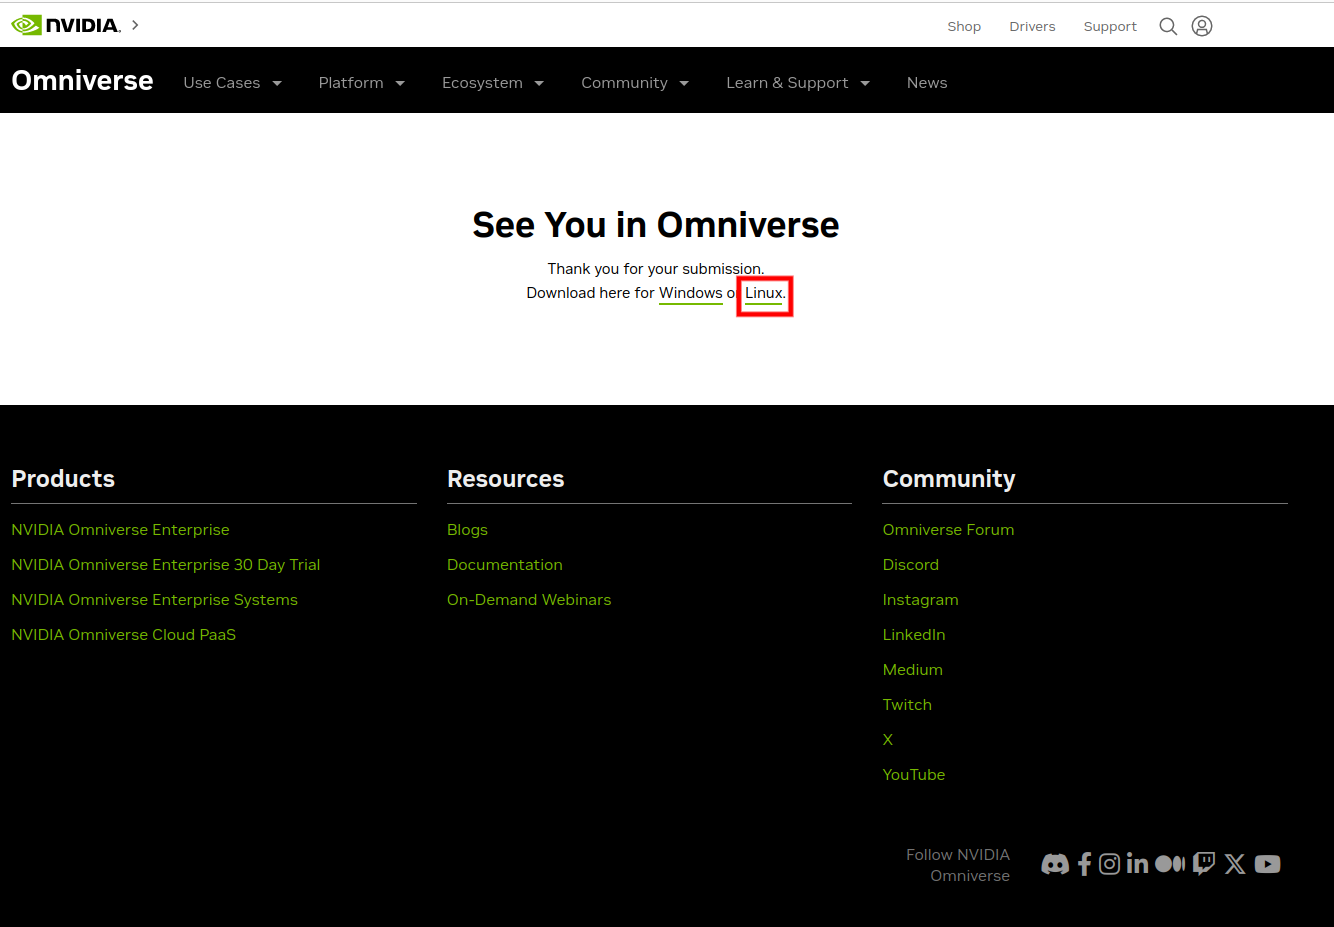Open the Shop link
The width and height of the screenshot is (1334, 927).
(964, 27)
